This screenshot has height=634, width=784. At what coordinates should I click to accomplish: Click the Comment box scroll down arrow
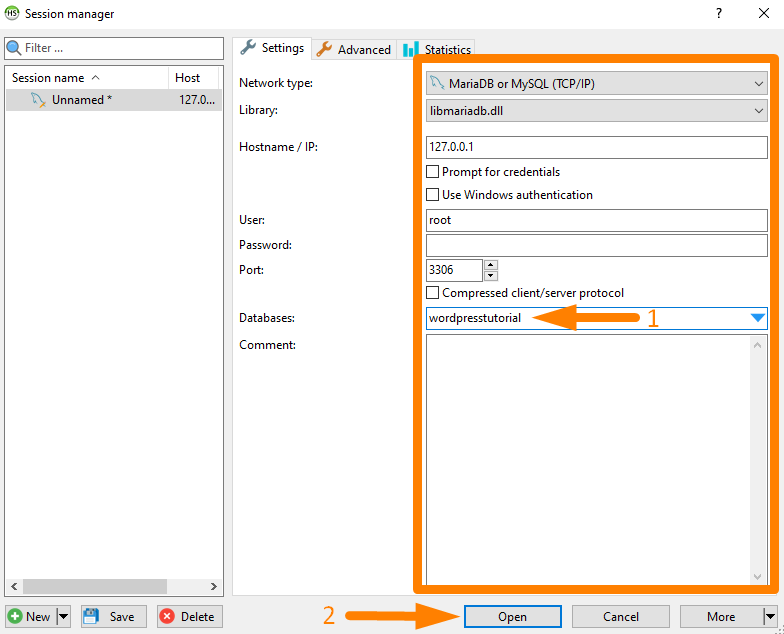pos(758,576)
